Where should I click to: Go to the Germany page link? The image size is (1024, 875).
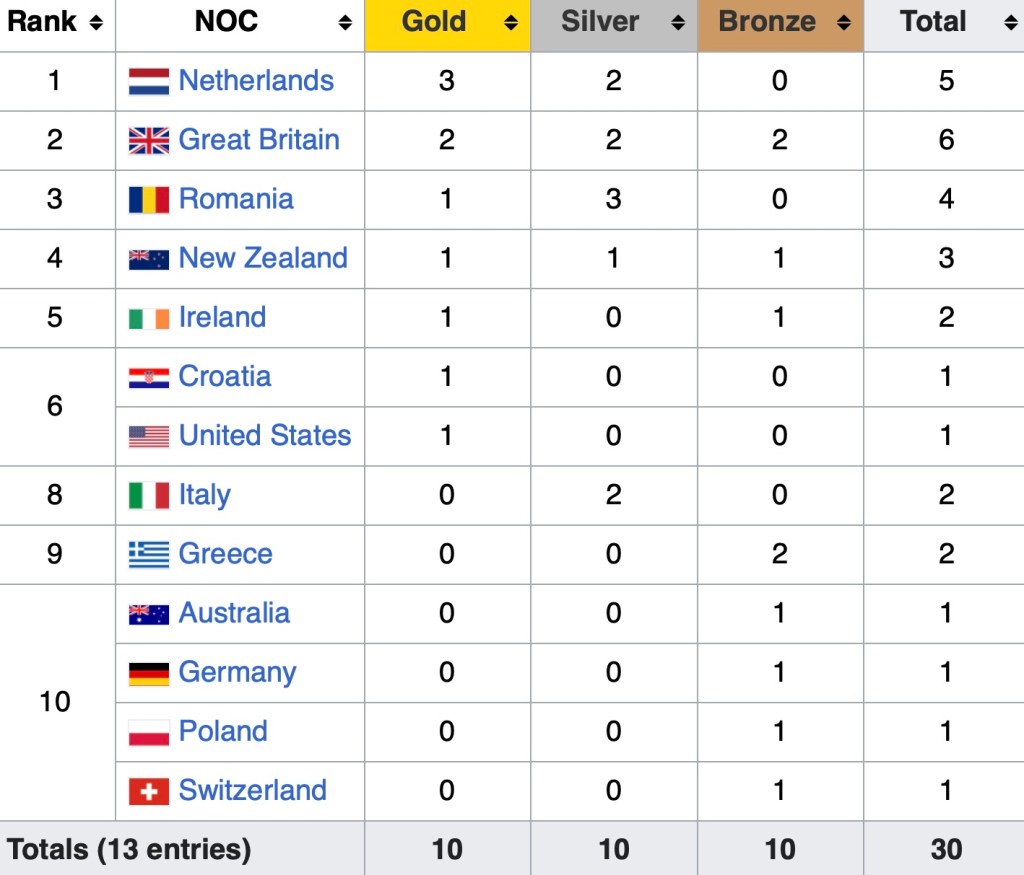pos(237,672)
